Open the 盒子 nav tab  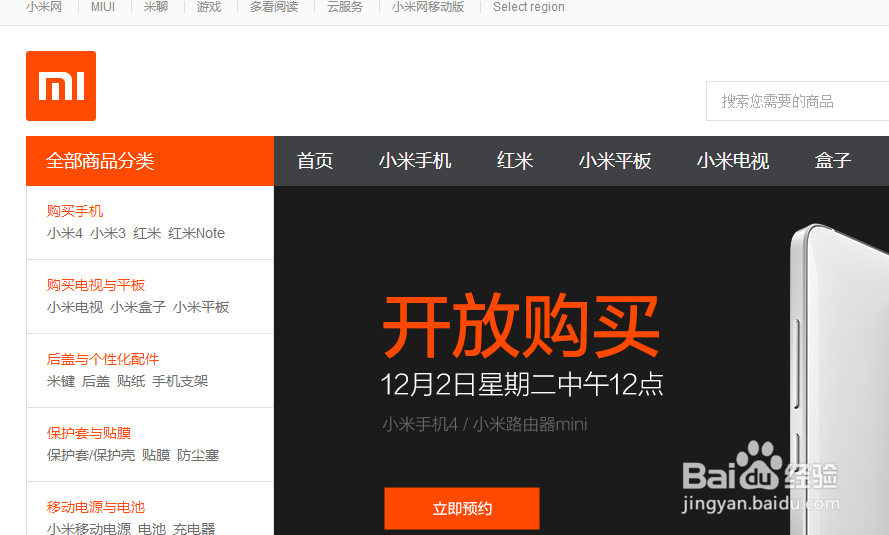click(x=833, y=161)
